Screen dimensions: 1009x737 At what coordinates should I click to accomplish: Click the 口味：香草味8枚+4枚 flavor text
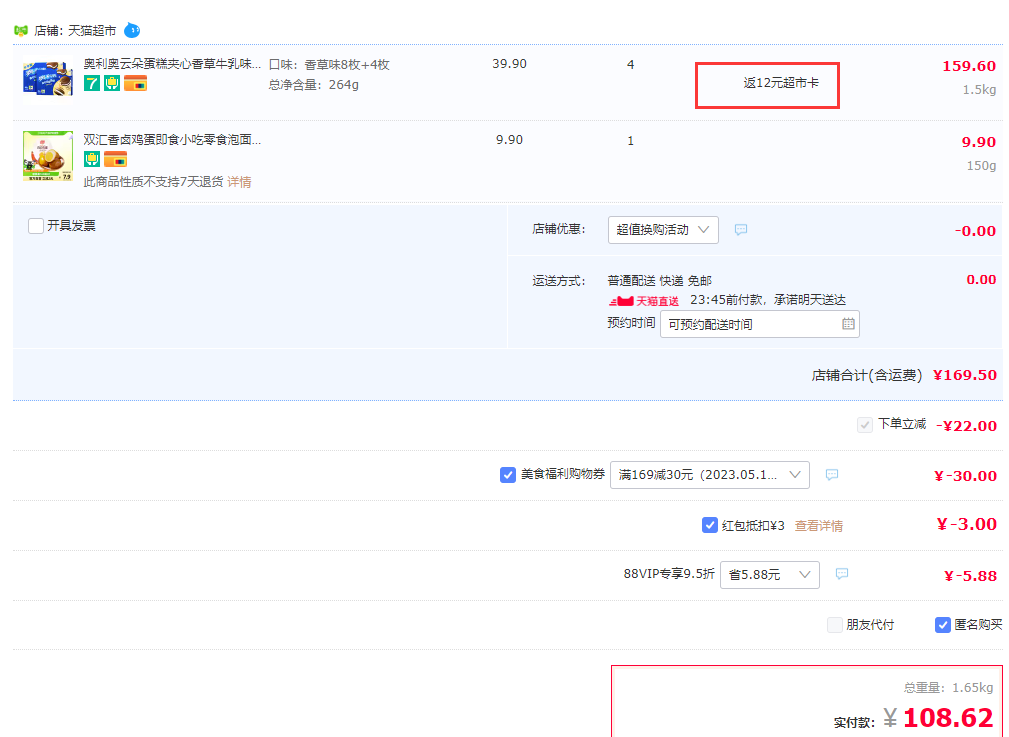pyautogui.click(x=329, y=64)
